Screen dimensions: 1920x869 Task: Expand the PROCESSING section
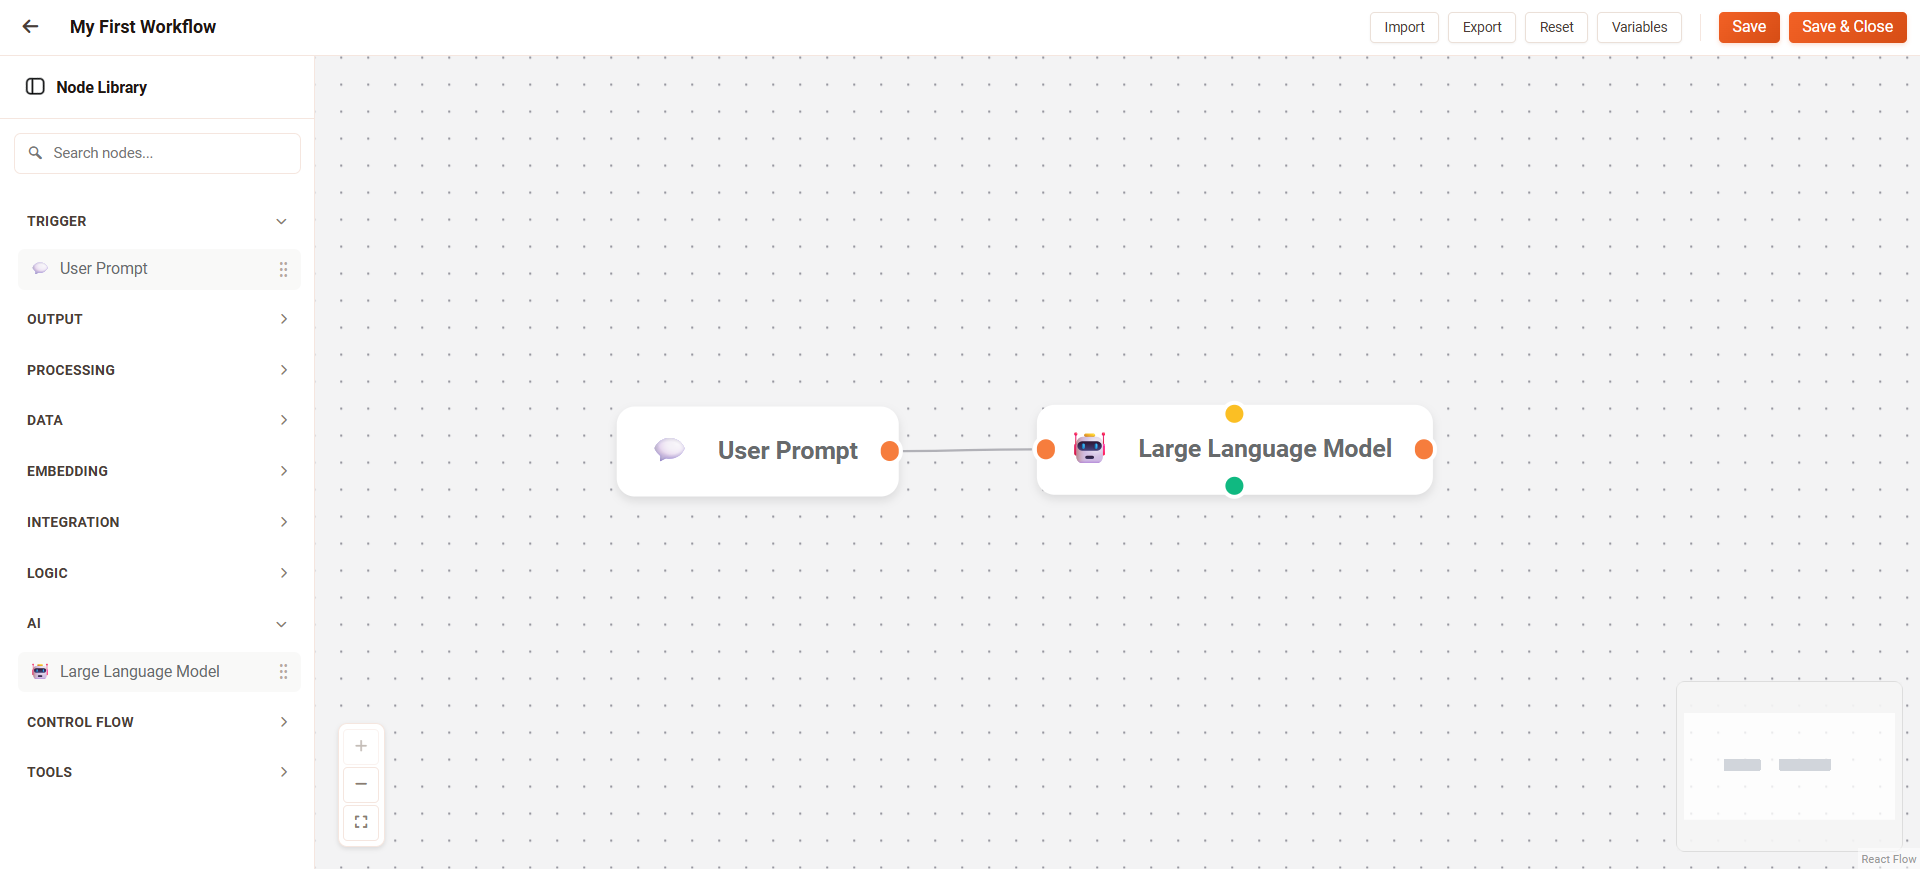pyautogui.click(x=283, y=370)
